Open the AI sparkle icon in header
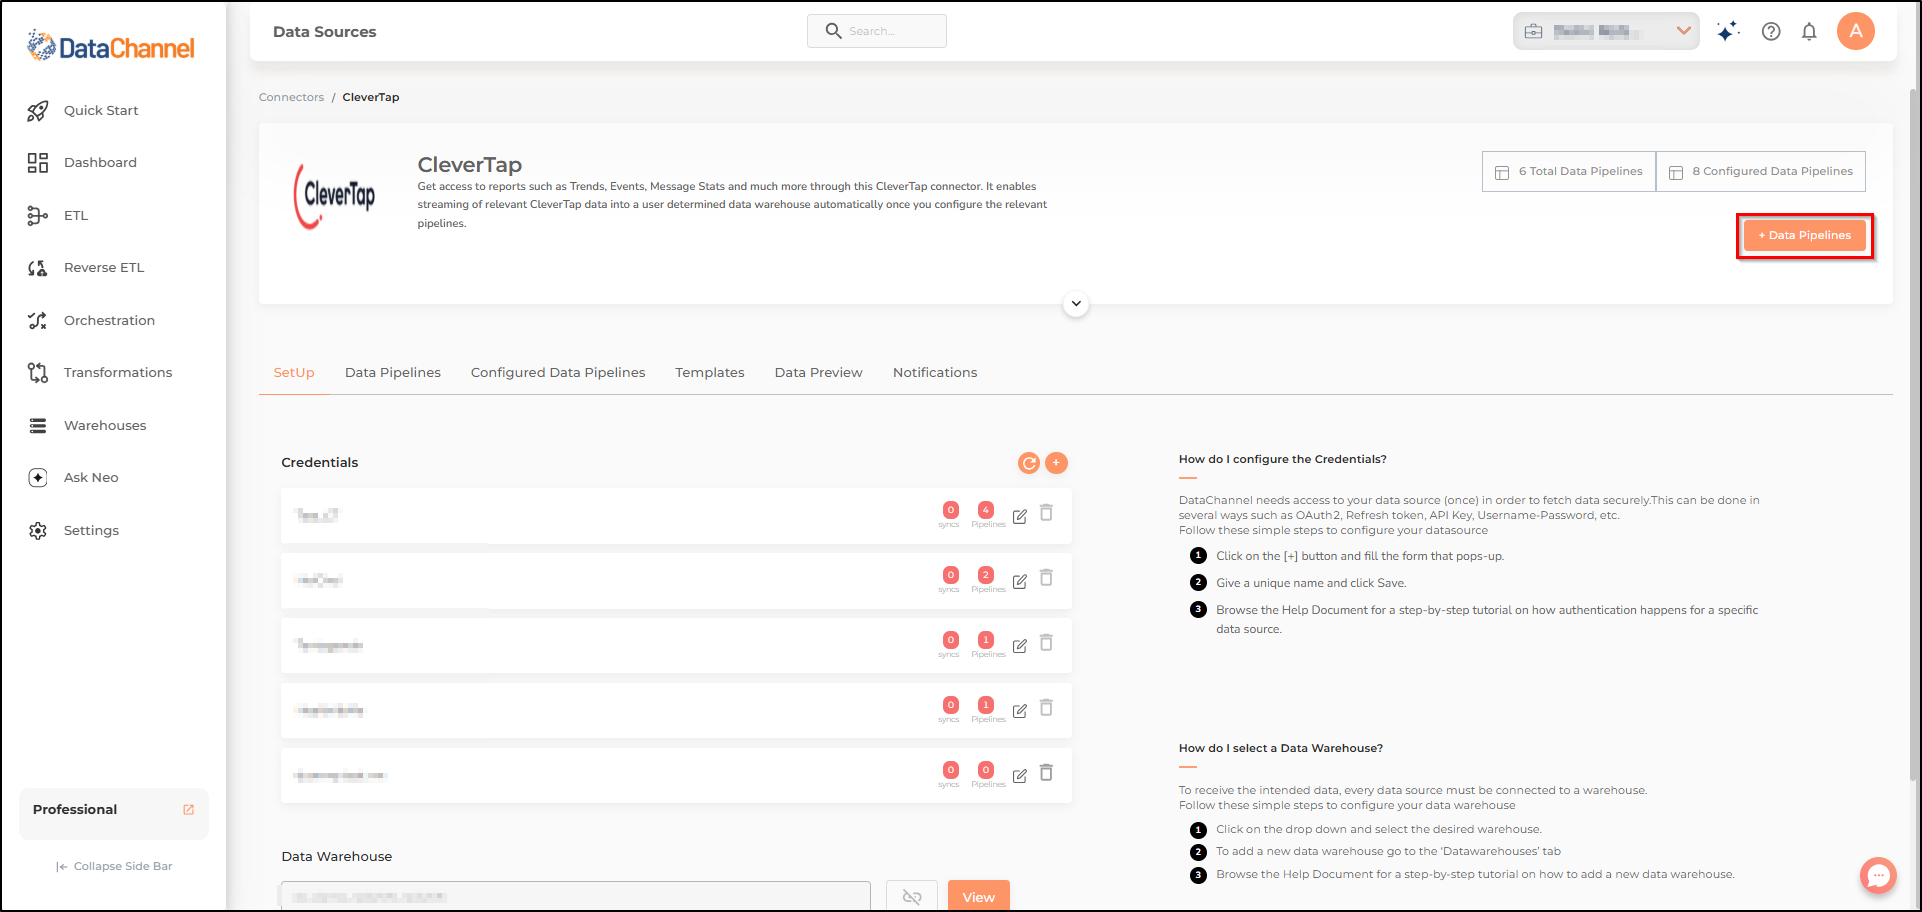This screenshot has width=1922, height=912. (x=1727, y=32)
